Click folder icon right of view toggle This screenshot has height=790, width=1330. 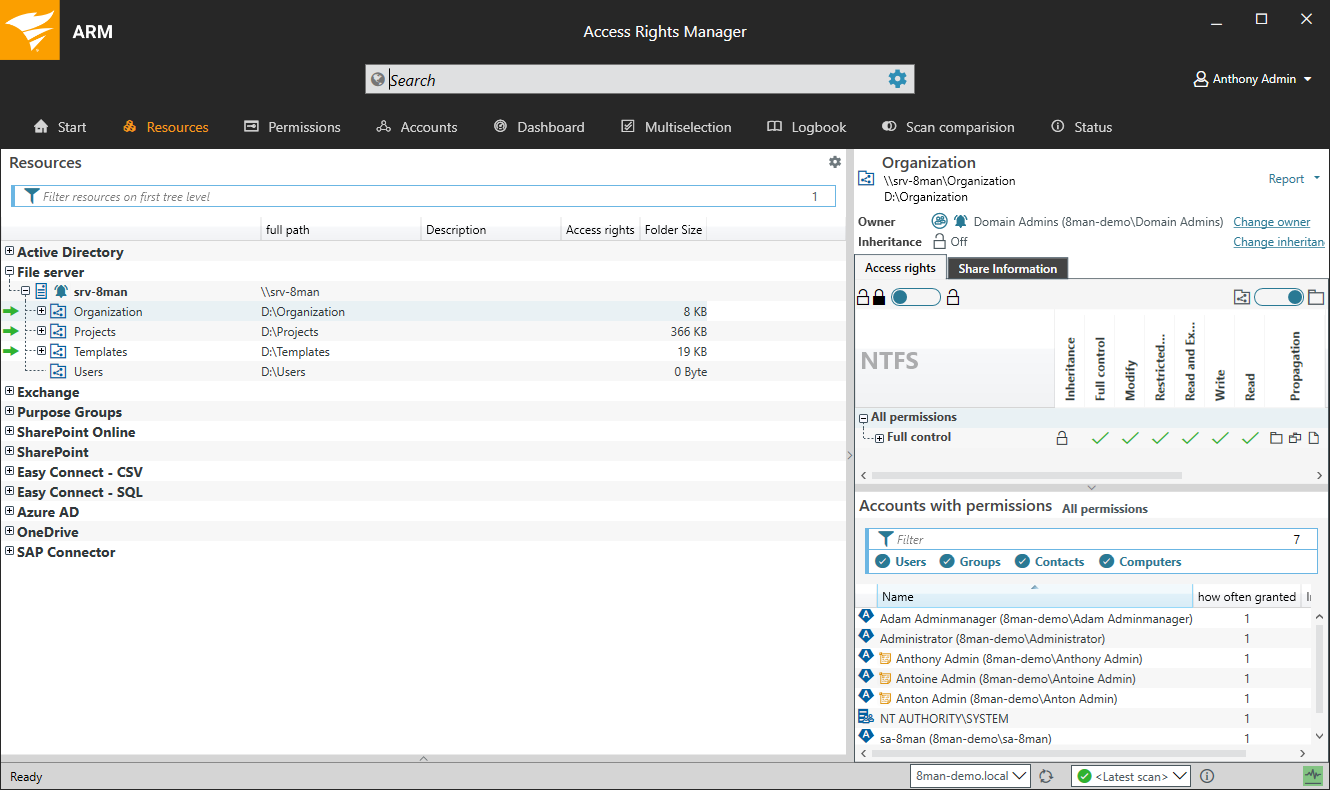(1316, 297)
